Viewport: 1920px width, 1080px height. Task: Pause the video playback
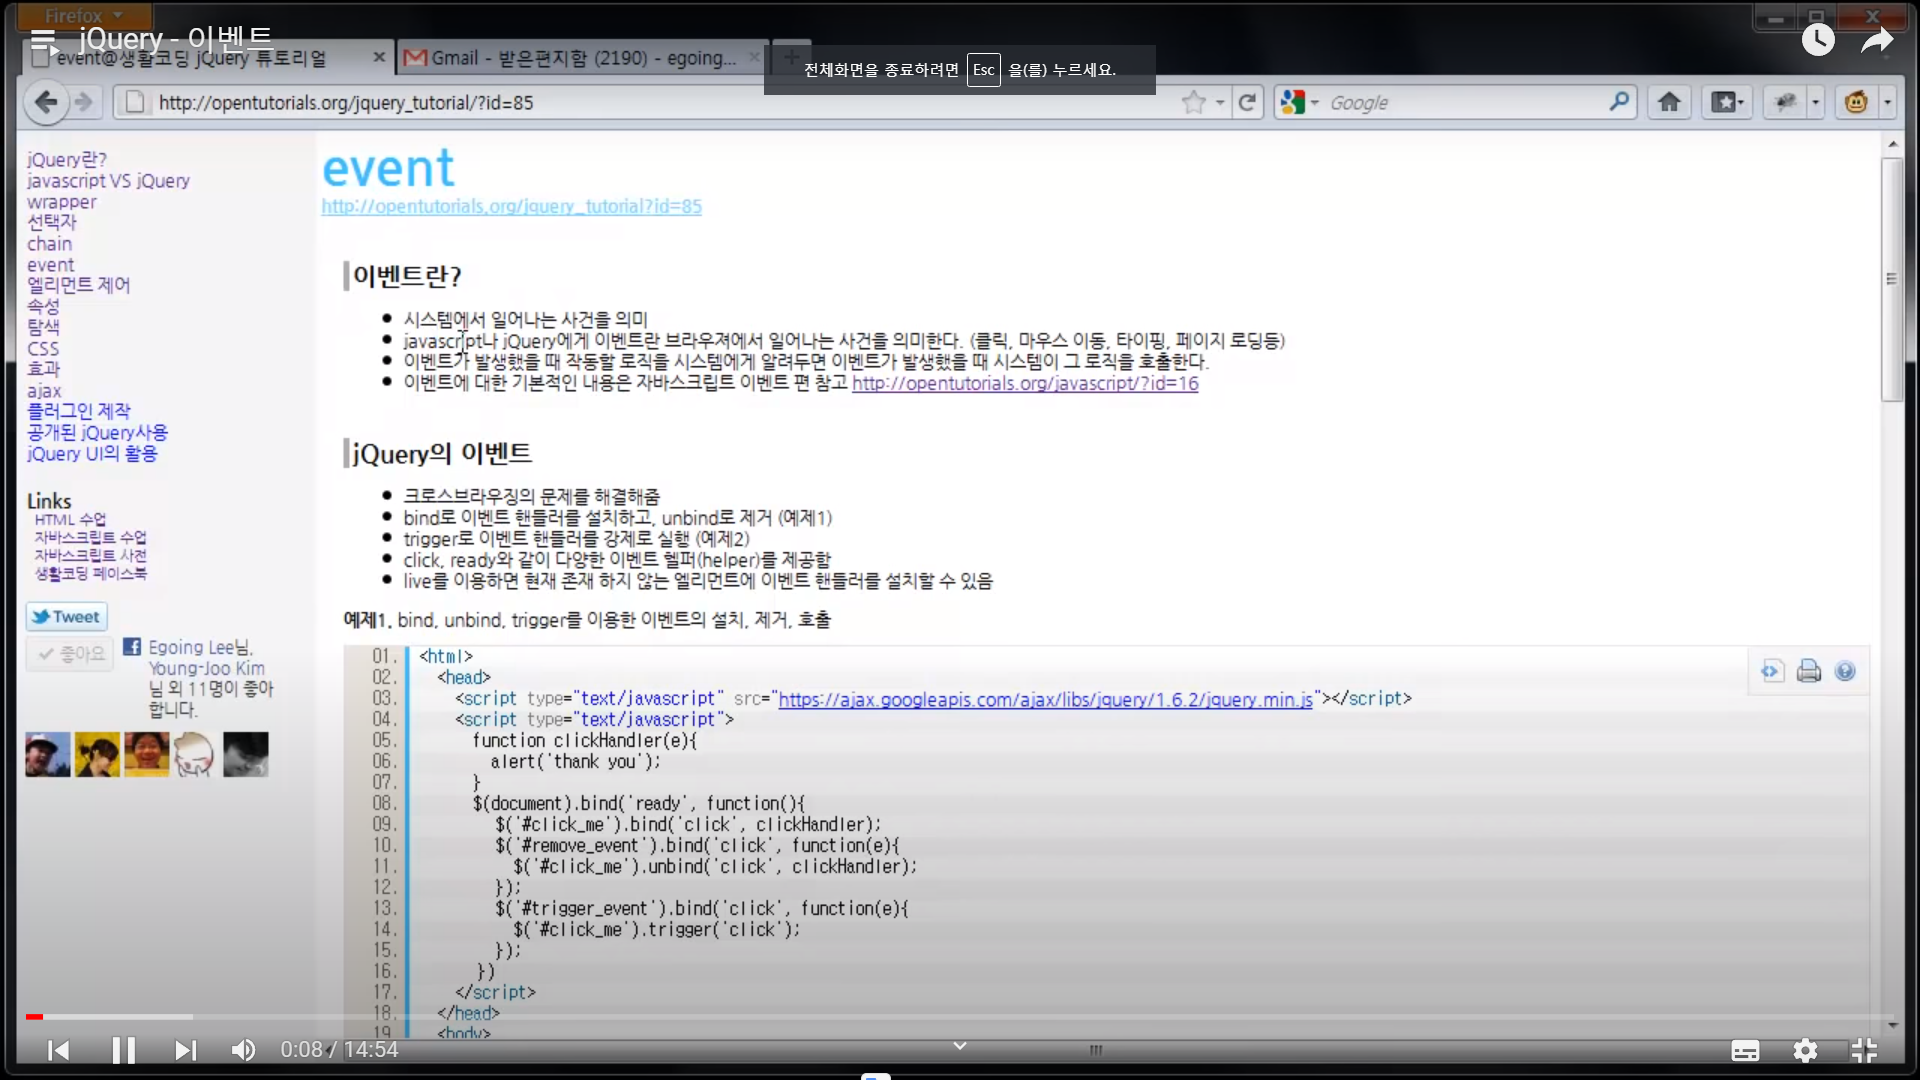pos(123,1050)
